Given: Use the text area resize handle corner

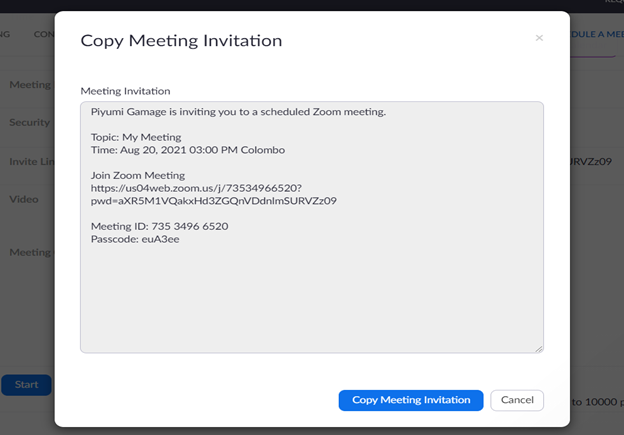Looking at the screenshot, I should (x=539, y=349).
